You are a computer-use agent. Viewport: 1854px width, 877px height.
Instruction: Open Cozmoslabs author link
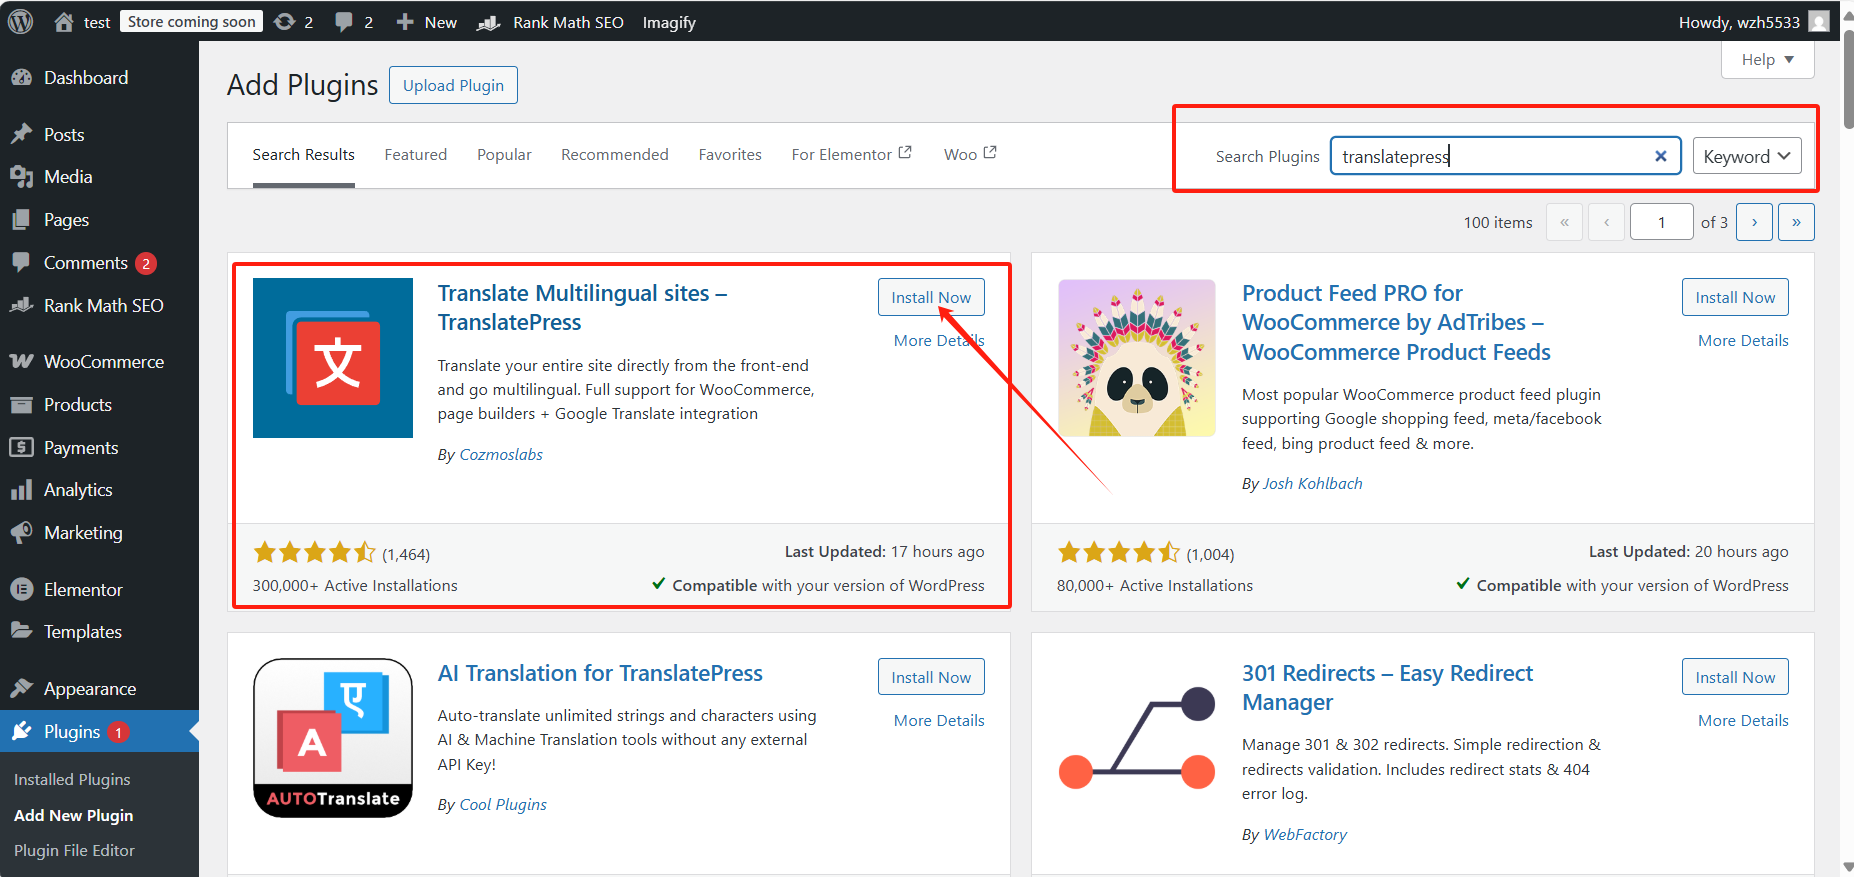click(501, 454)
